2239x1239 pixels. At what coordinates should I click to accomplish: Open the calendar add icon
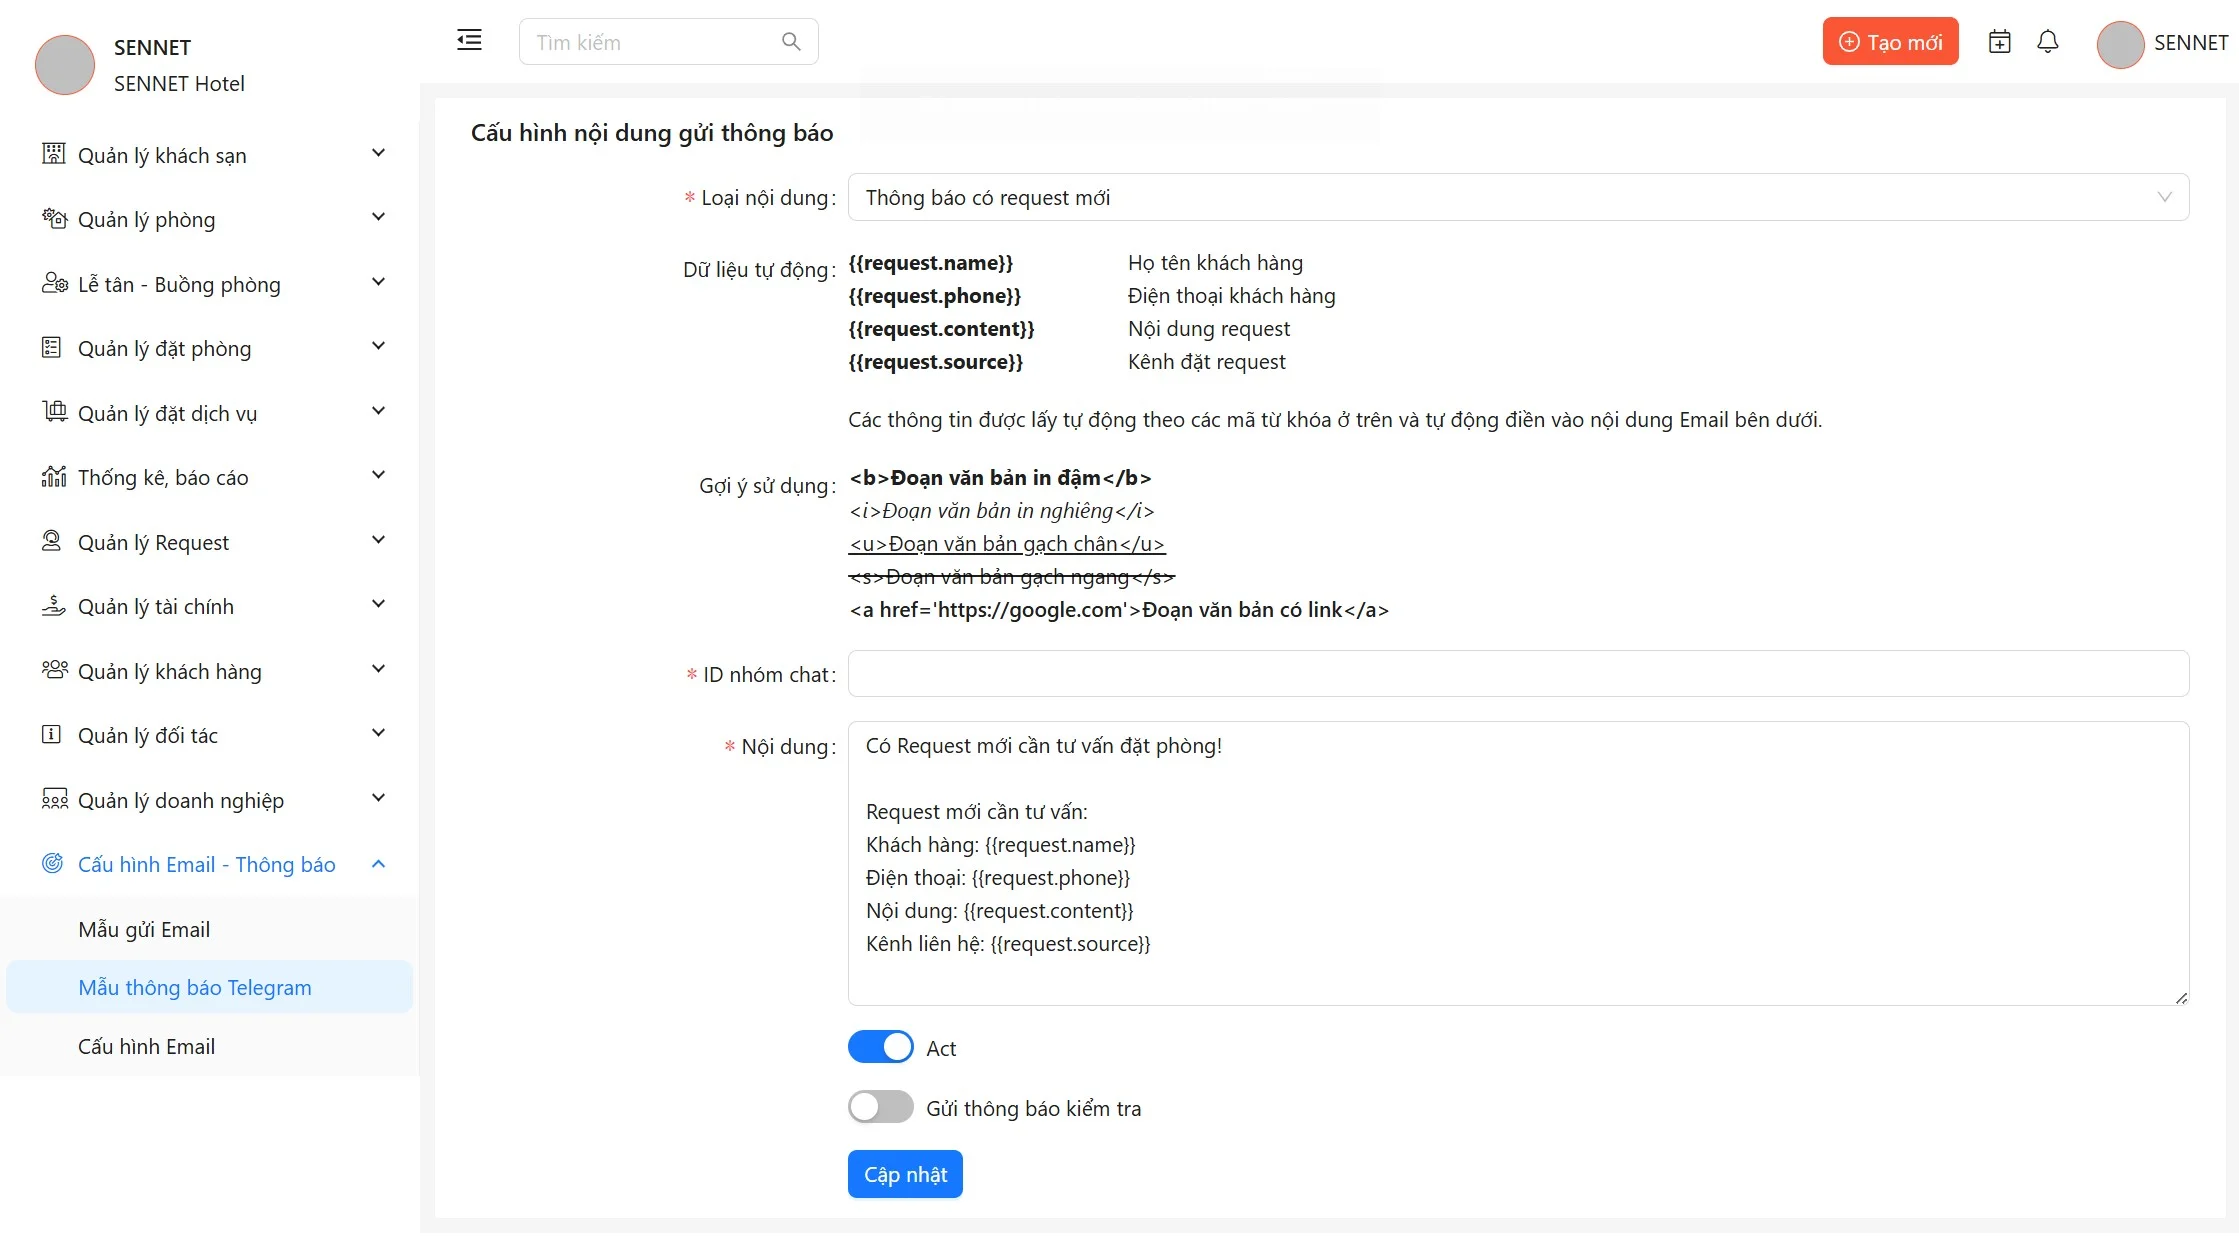[1999, 42]
